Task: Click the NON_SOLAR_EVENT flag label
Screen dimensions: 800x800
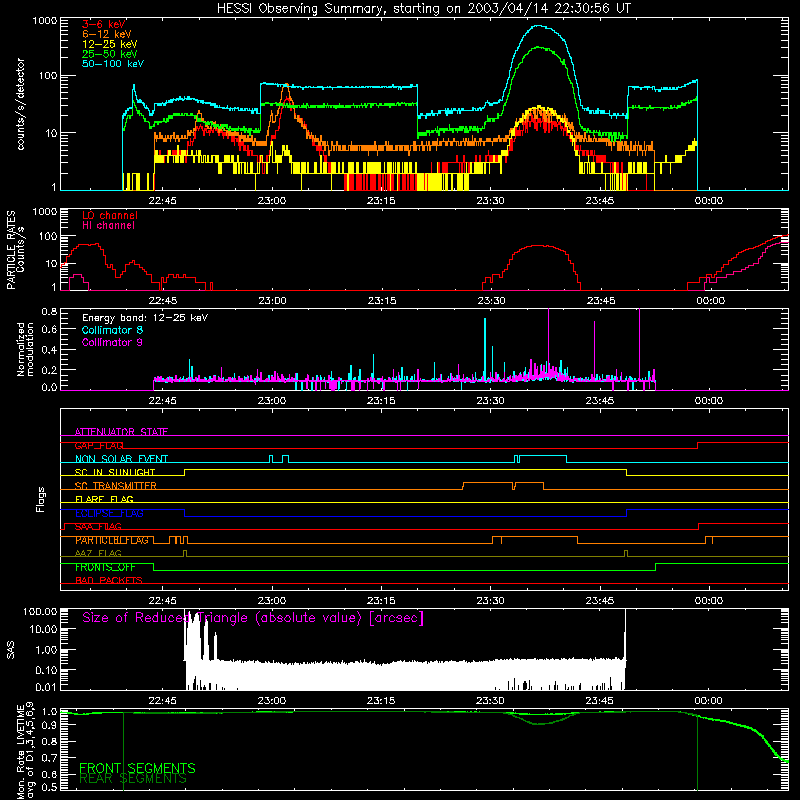Action: (x=121, y=459)
